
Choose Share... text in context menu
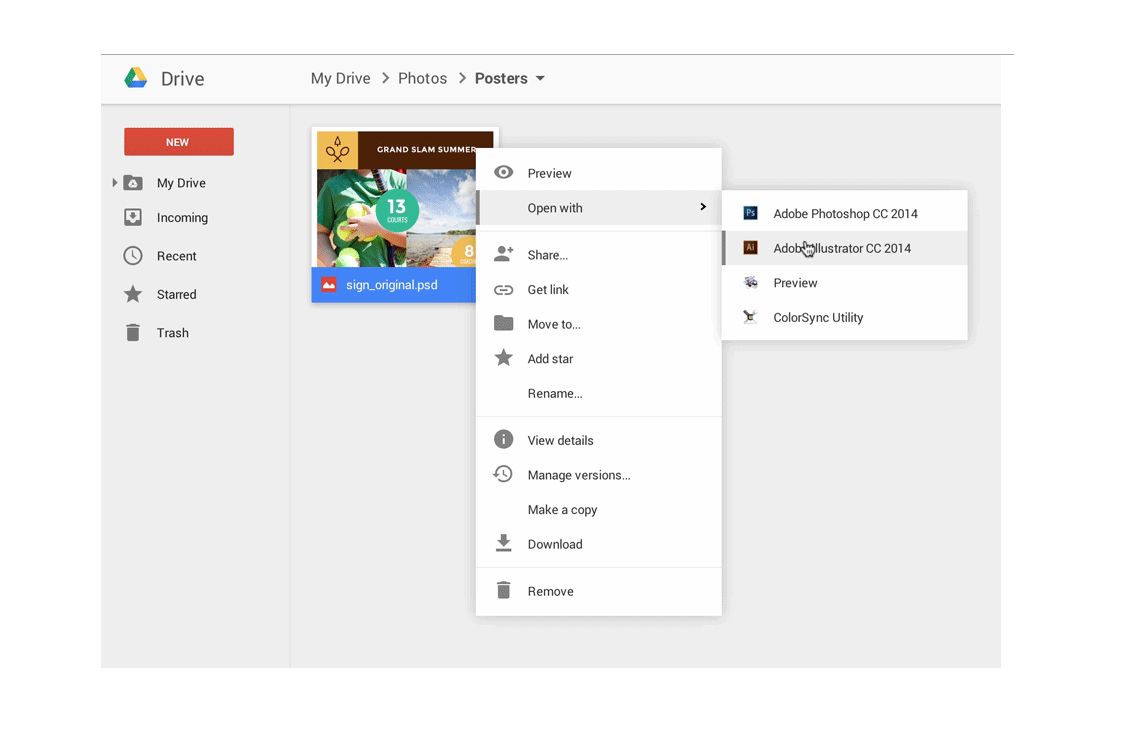548,255
